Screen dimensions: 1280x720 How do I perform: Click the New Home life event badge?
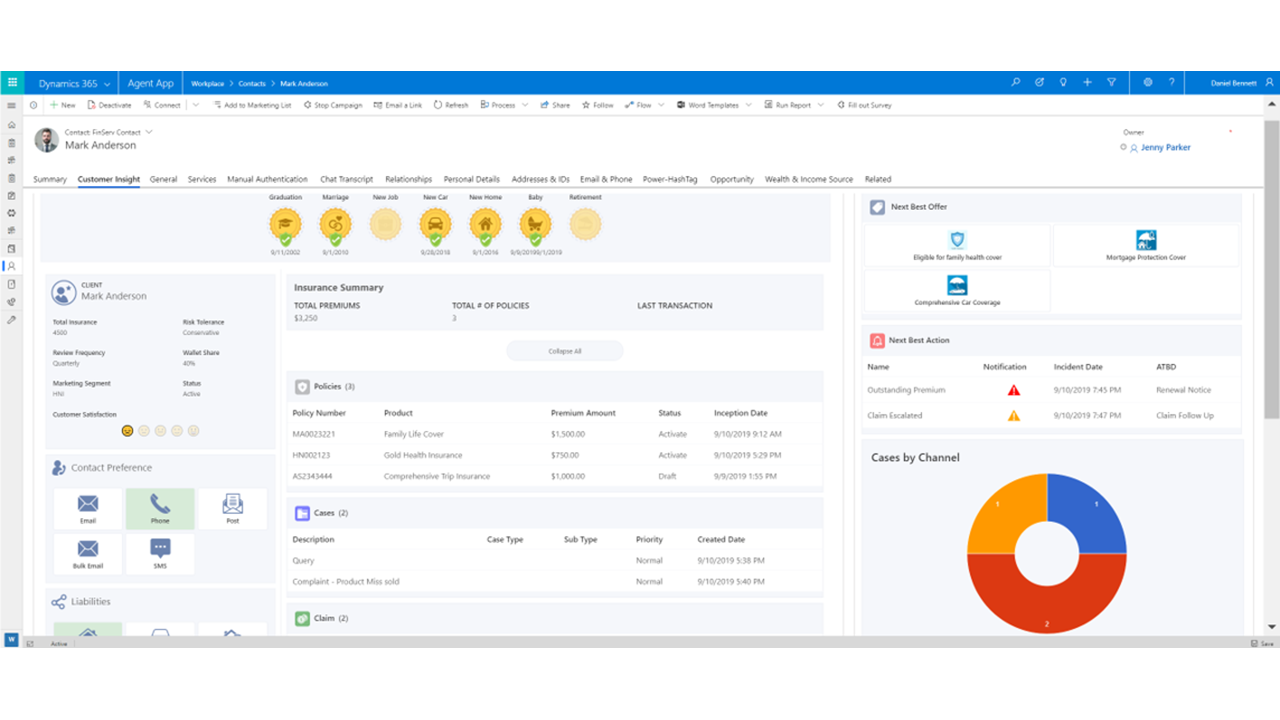tap(485, 225)
